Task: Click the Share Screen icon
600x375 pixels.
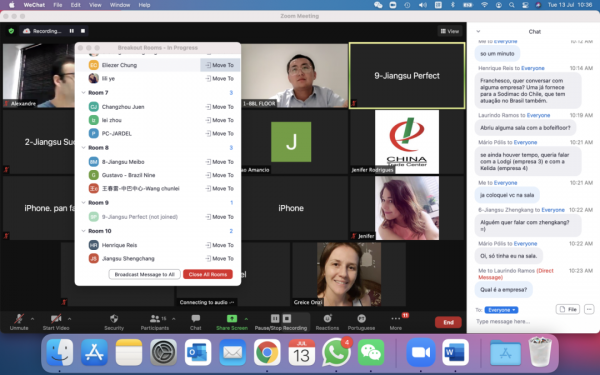Action: click(232, 318)
